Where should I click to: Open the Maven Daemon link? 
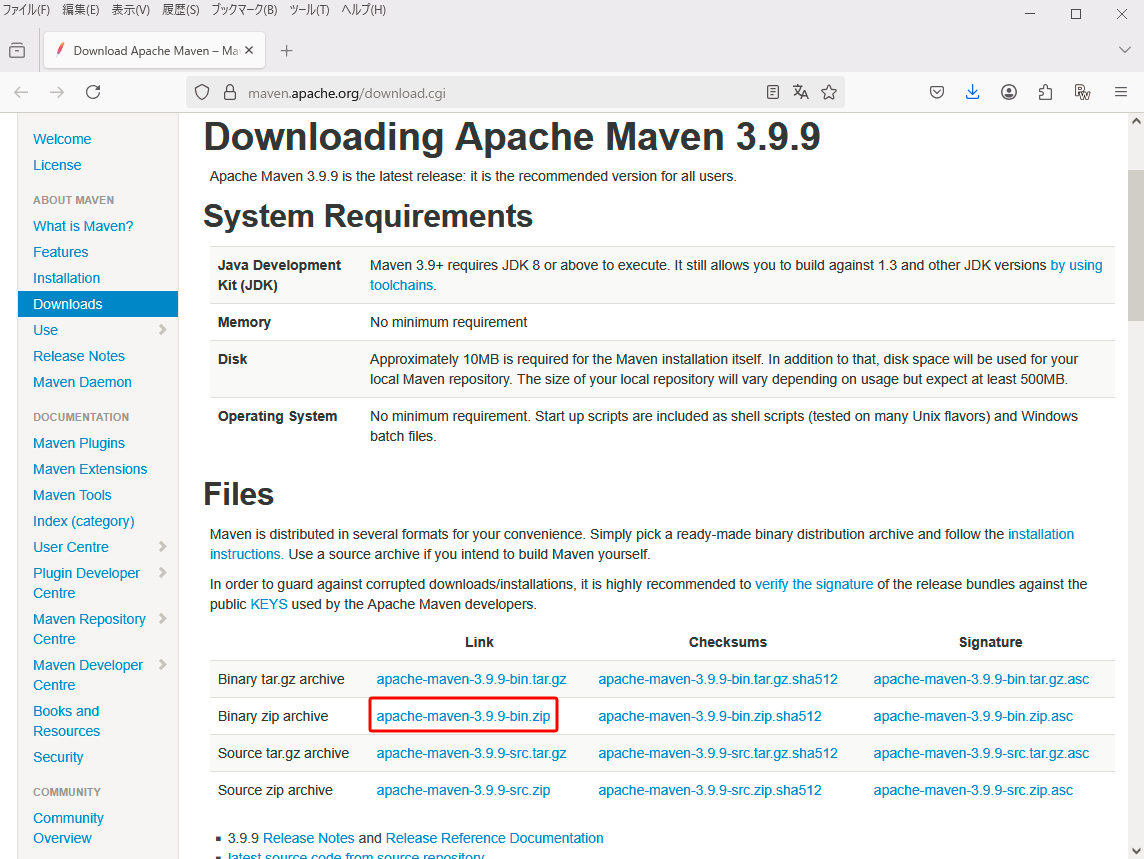tap(82, 382)
